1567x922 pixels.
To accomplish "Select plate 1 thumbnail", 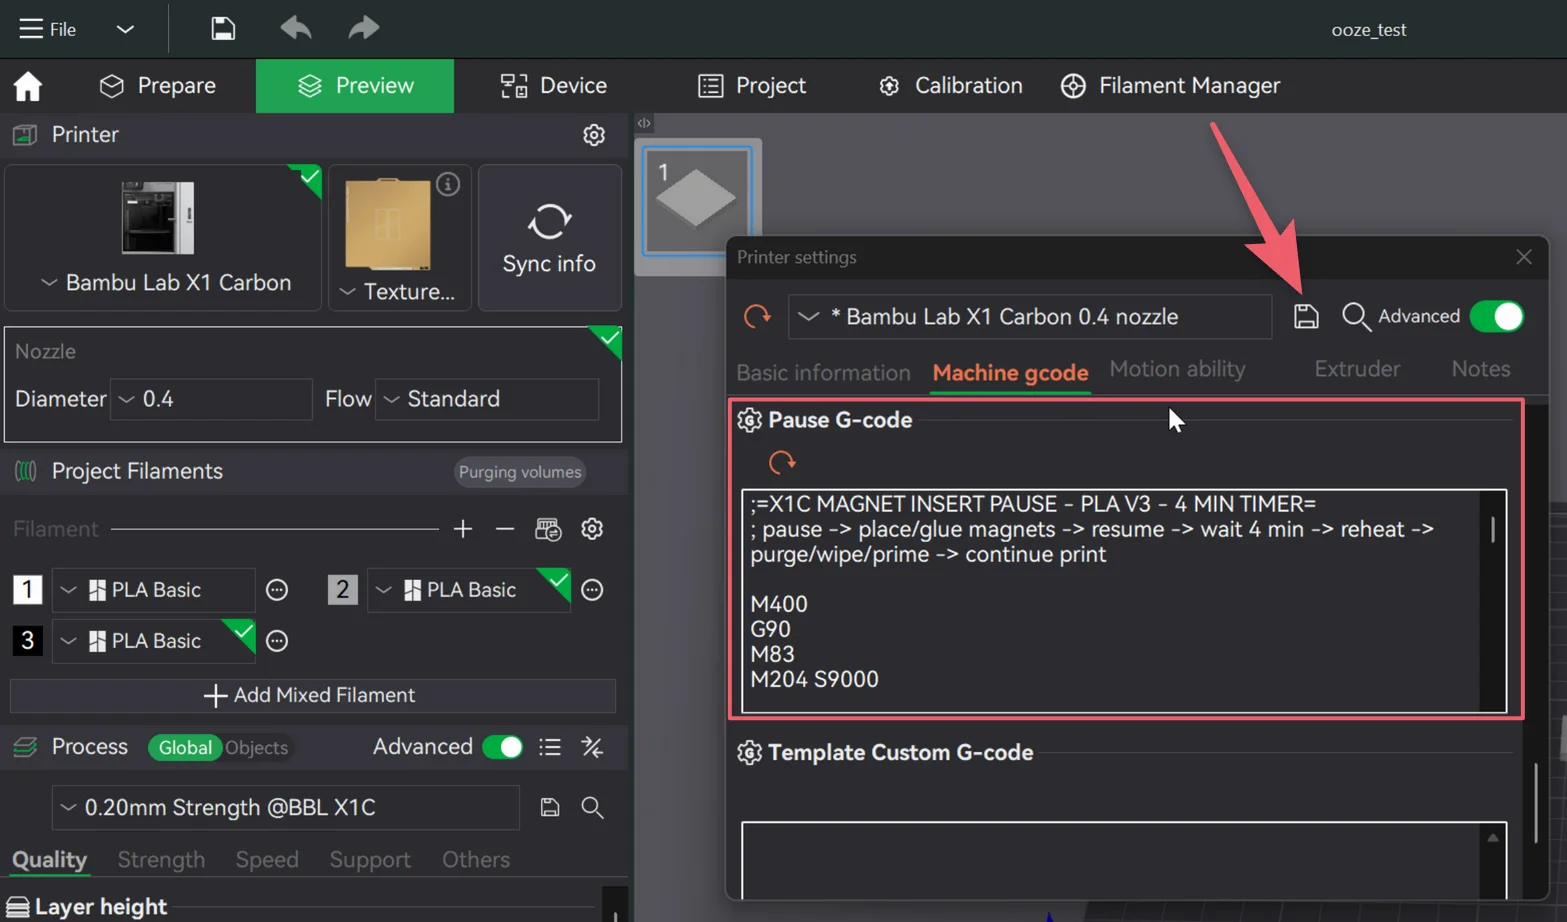I will point(697,199).
